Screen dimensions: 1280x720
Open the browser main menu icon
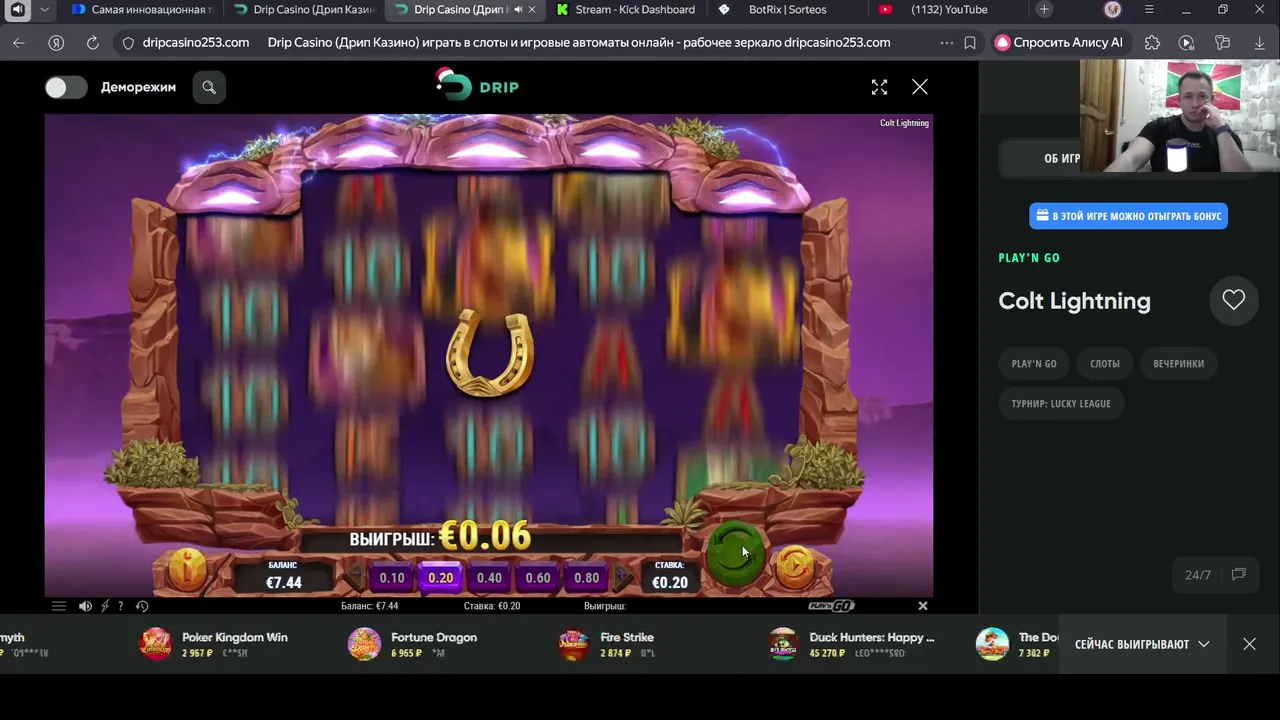coord(1149,10)
